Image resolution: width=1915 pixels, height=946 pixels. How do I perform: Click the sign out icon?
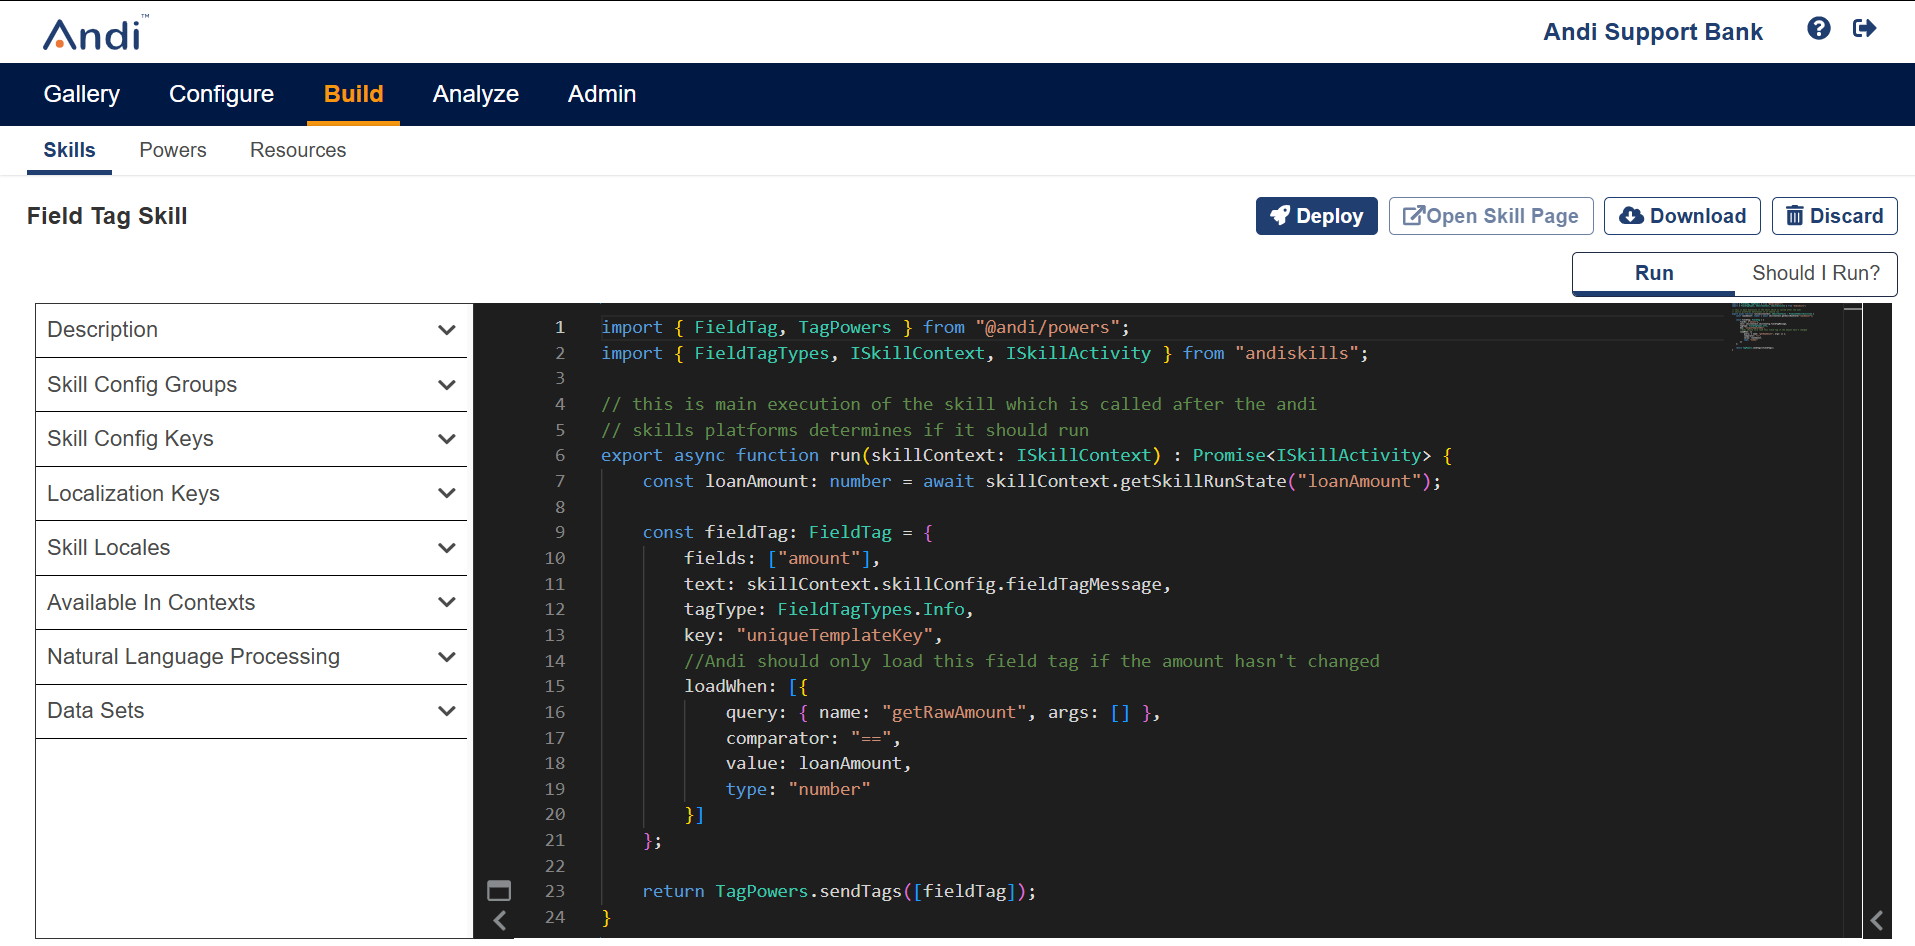(x=1864, y=29)
